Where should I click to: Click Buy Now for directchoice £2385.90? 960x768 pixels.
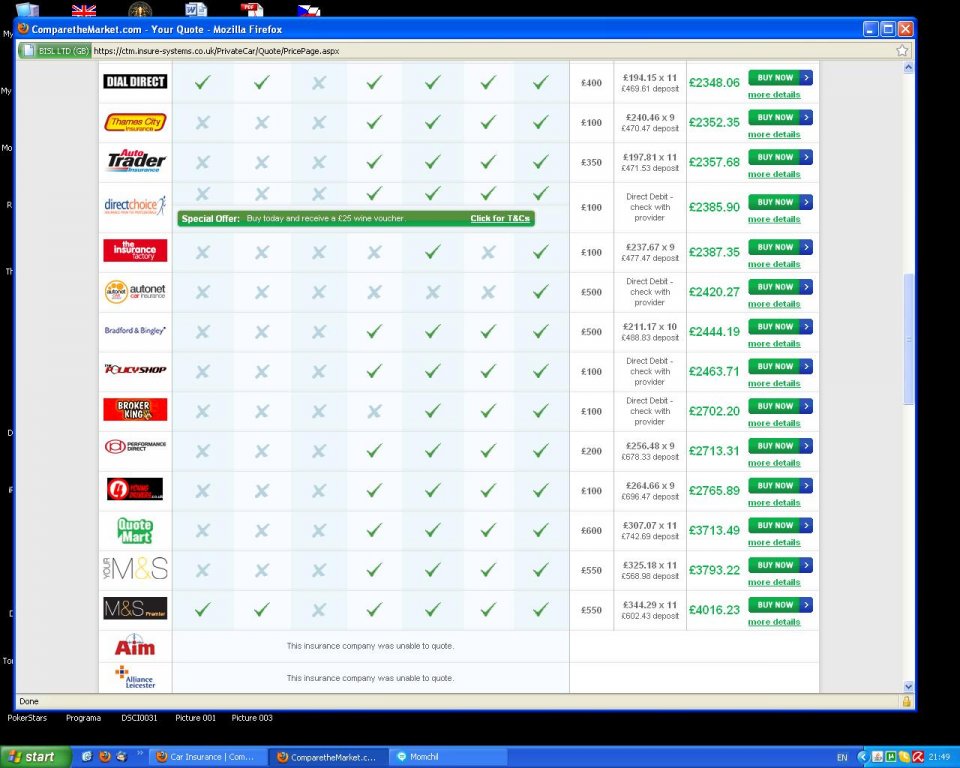click(780, 202)
